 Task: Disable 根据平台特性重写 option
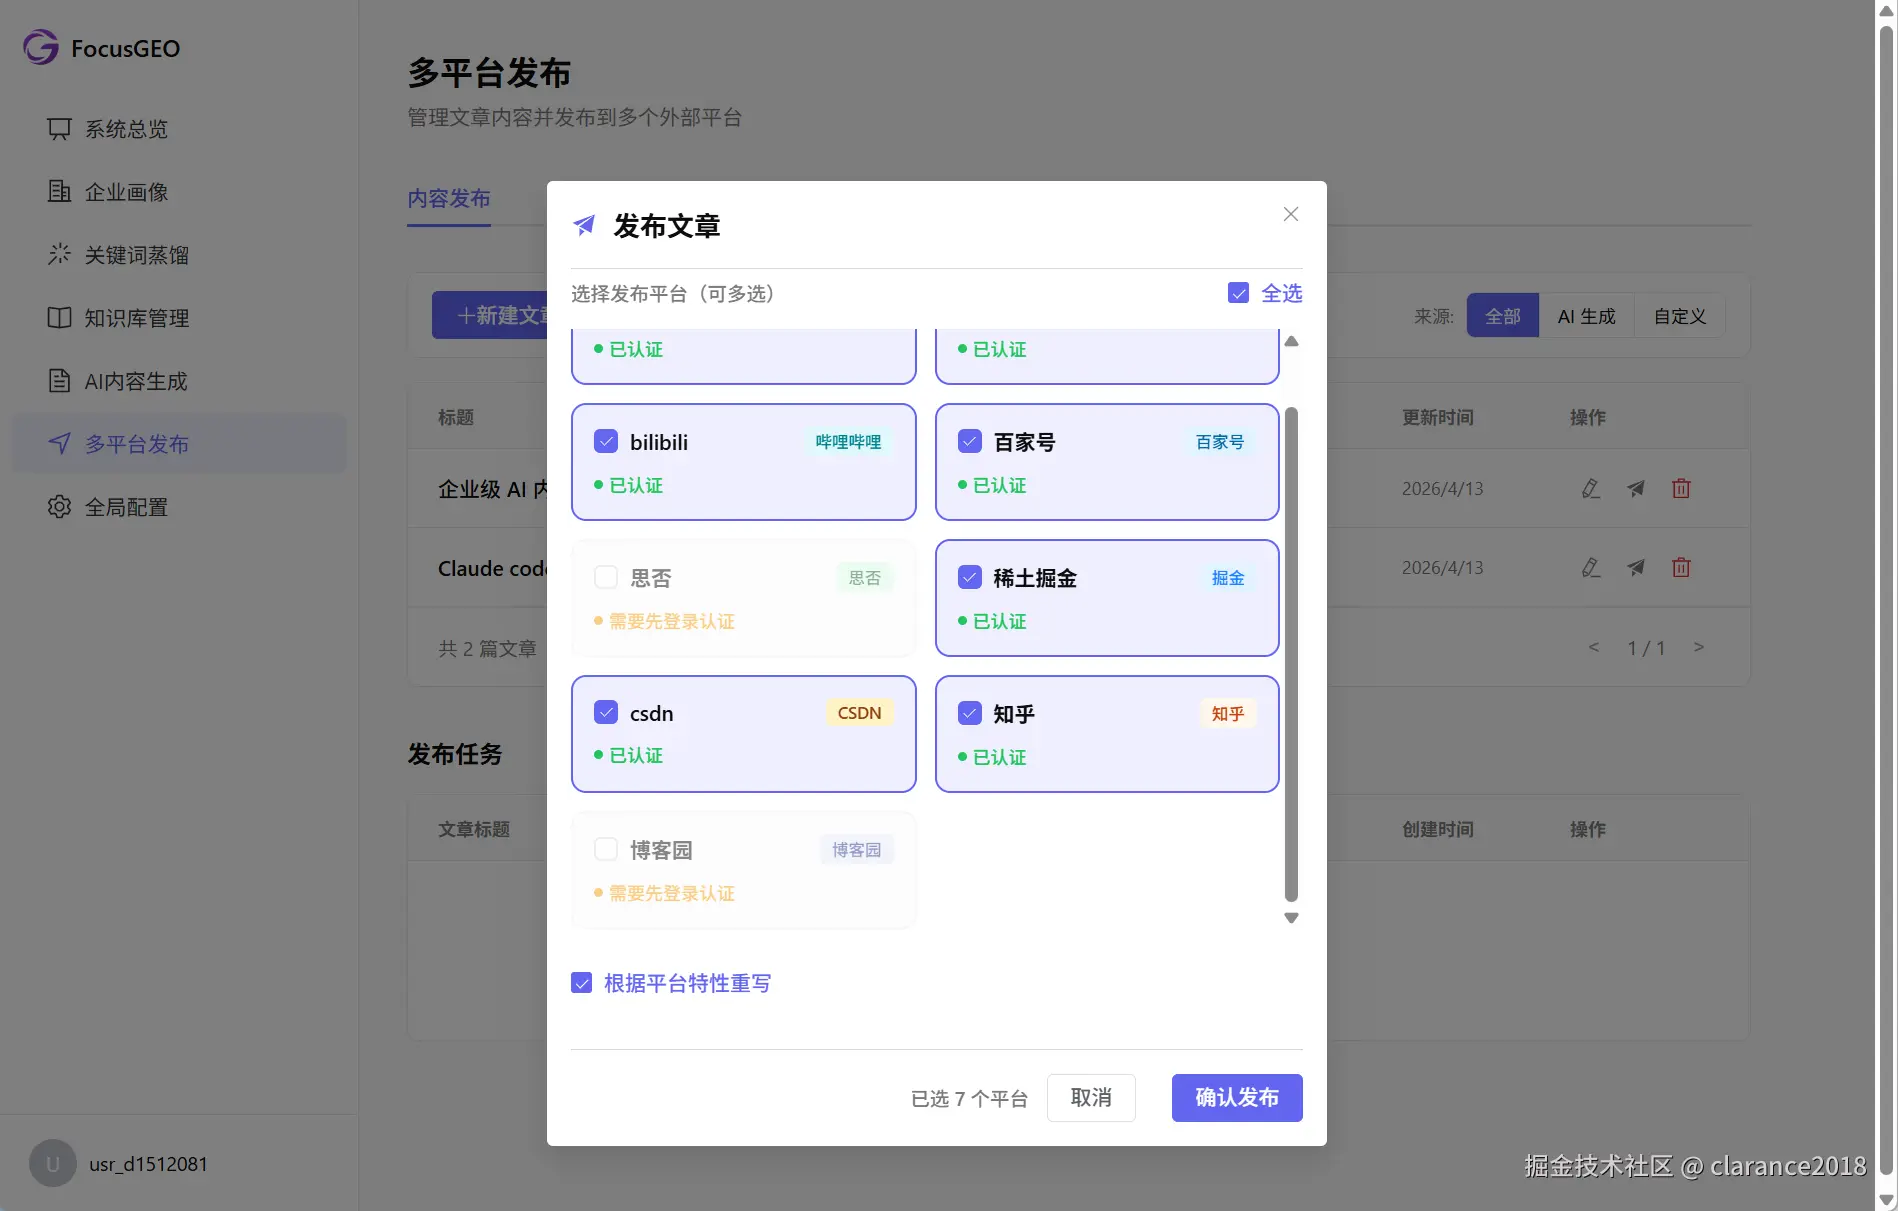point(582,982)
